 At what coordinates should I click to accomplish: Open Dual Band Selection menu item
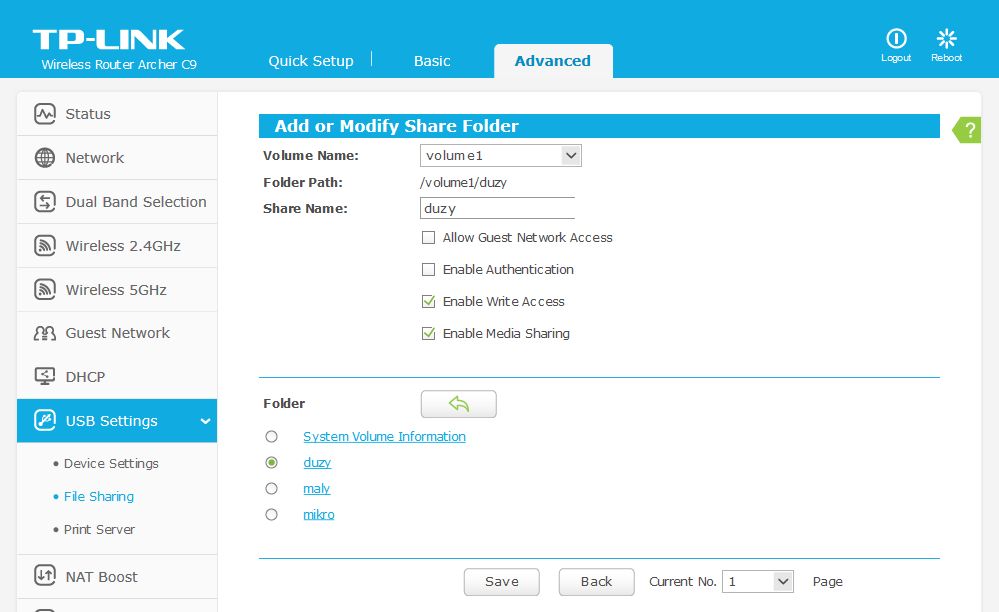pos(117,202)
